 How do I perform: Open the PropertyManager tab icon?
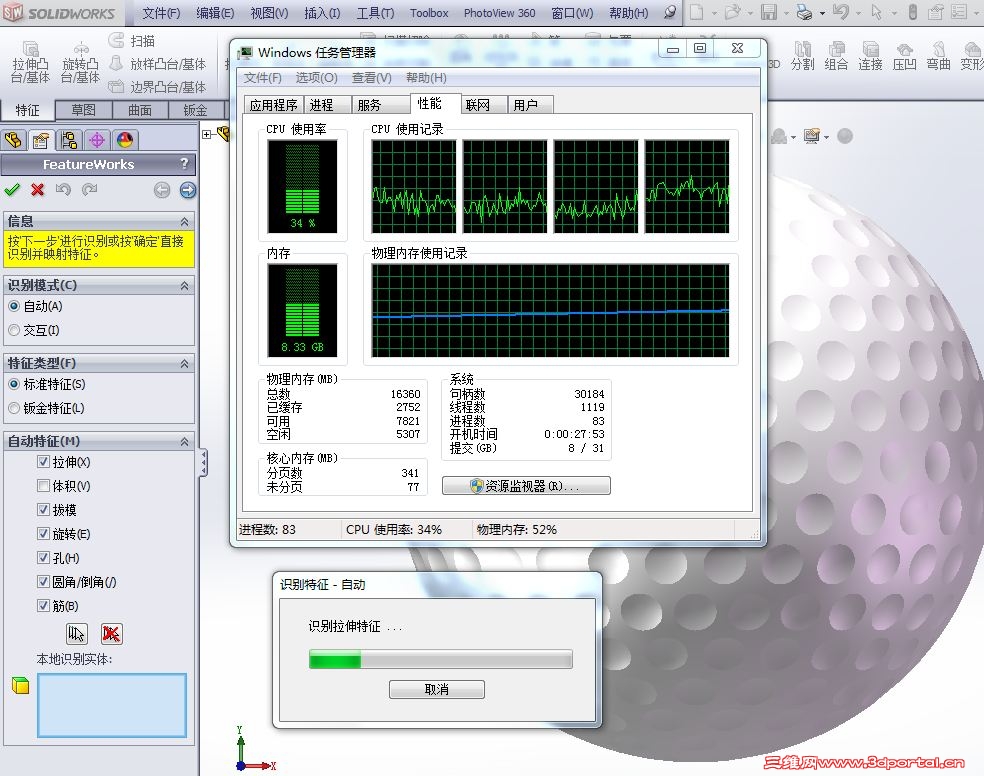click(x=41, y=140)
